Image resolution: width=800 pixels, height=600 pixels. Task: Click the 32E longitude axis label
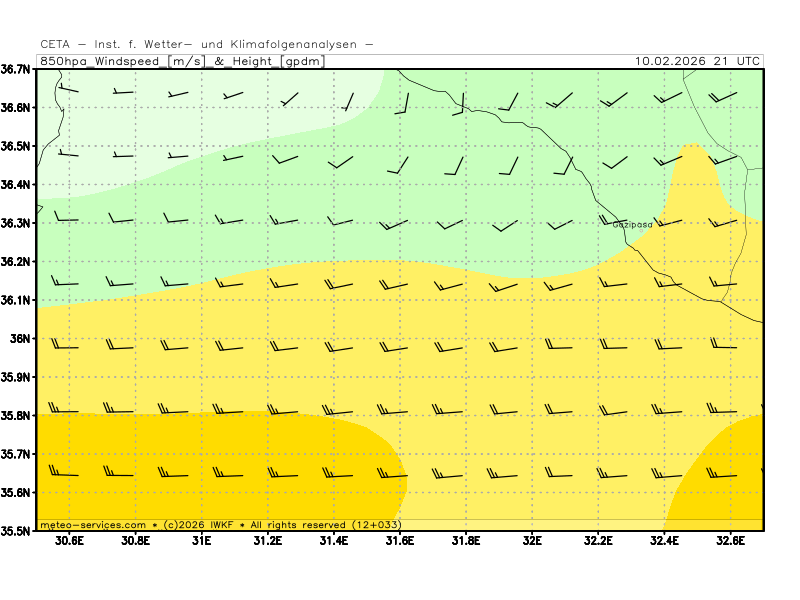(532, 542)
